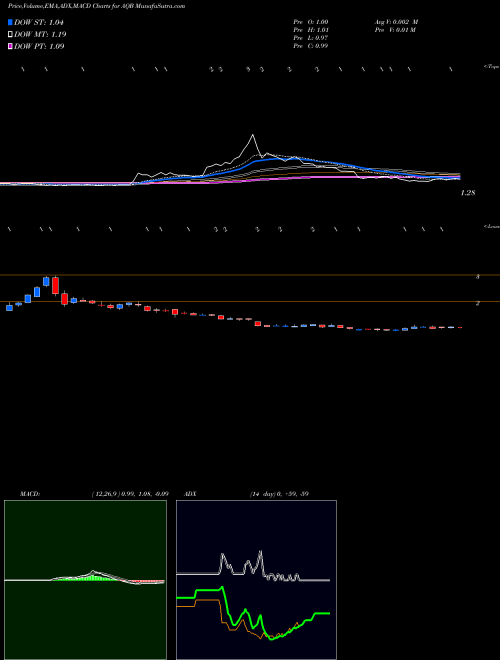Click the level 2 axis label
This screenshot has width=500, height=660.
tap(477, 303)
